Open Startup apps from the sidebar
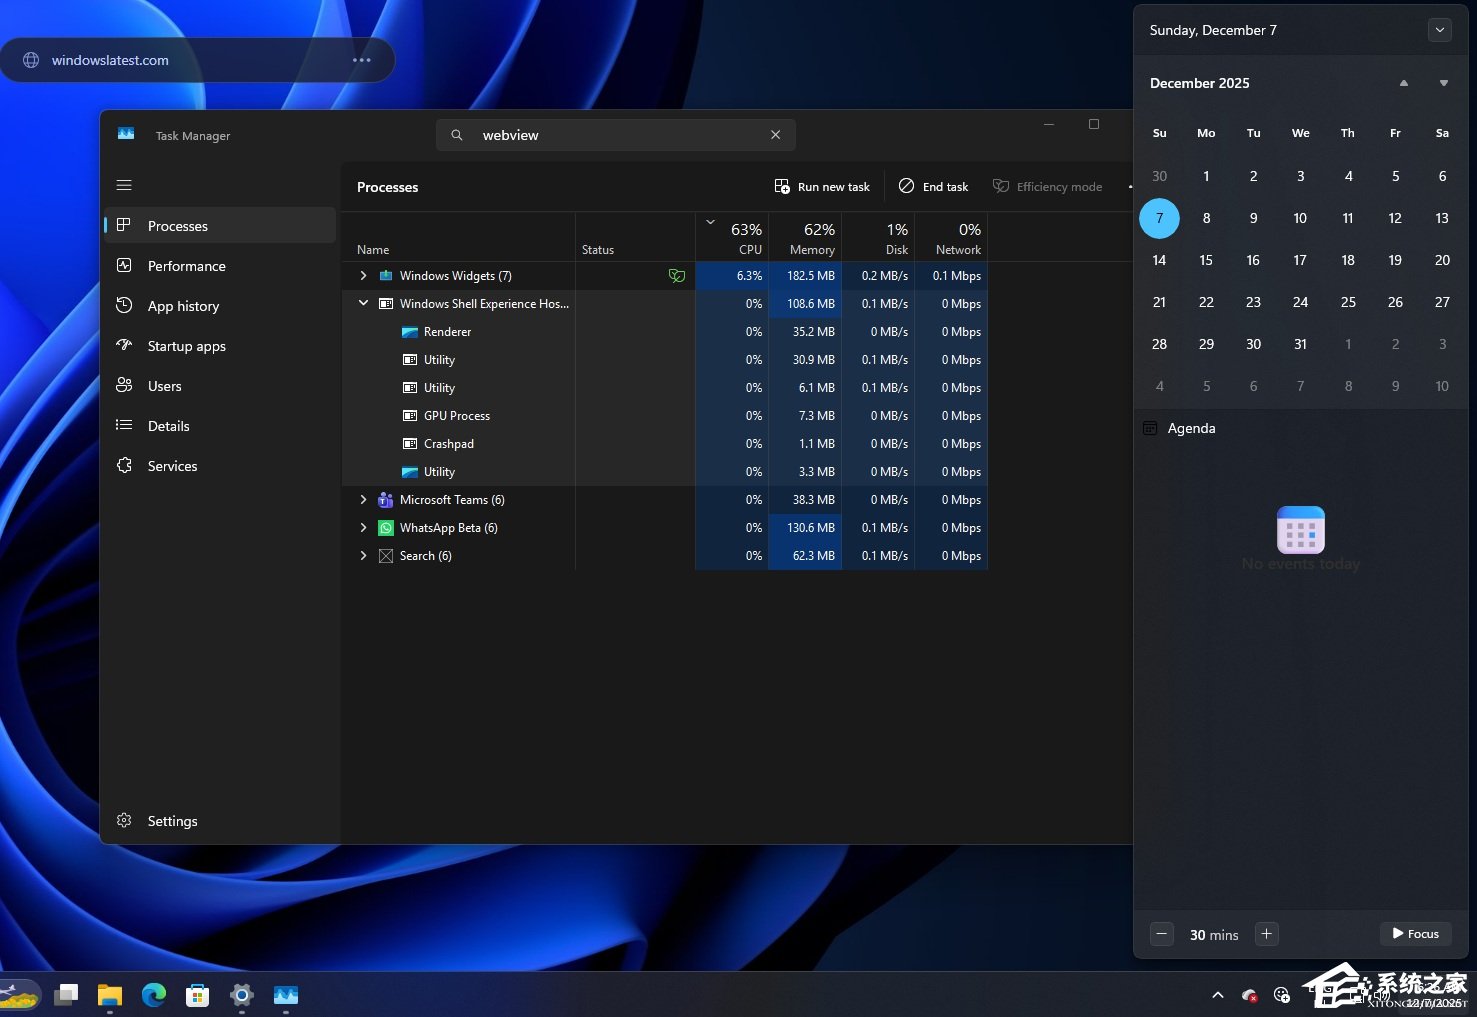Viewport: 1477px width, 1017px height. point(124,345)
